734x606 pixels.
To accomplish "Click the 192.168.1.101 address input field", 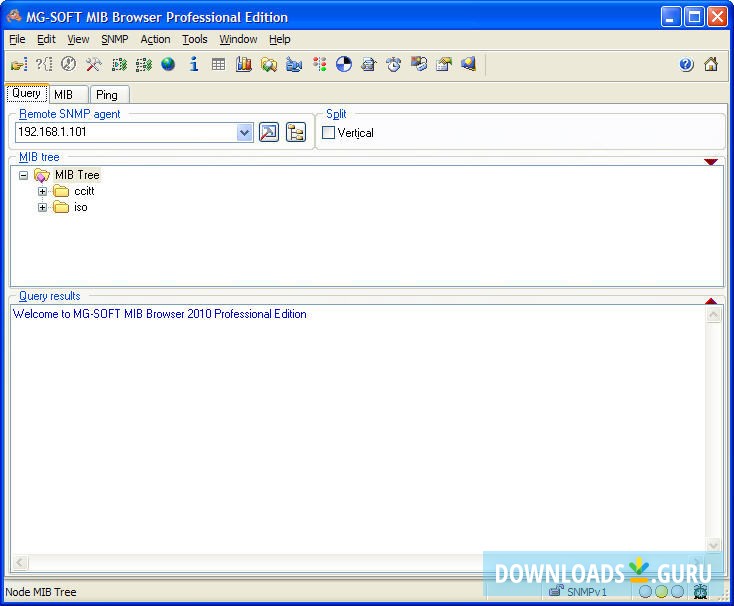I will pyautogui.click(x=126, y=132).
